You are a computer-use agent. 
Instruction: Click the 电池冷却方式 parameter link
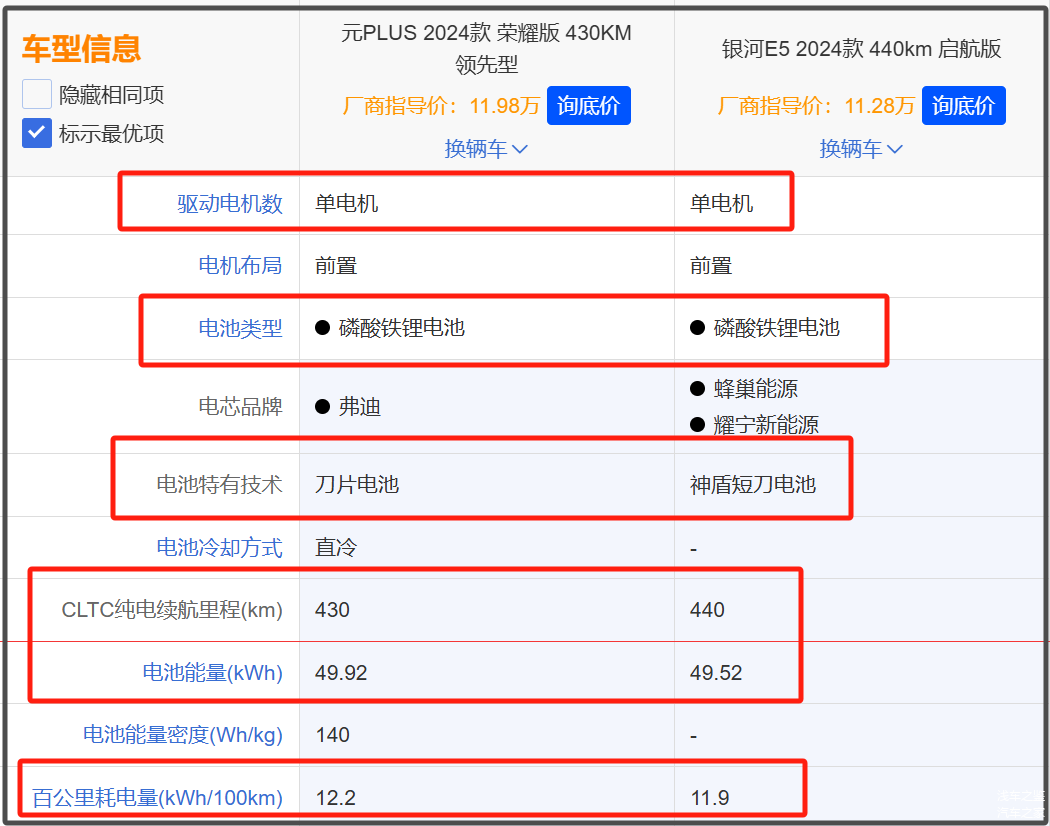tap(219, 547)
